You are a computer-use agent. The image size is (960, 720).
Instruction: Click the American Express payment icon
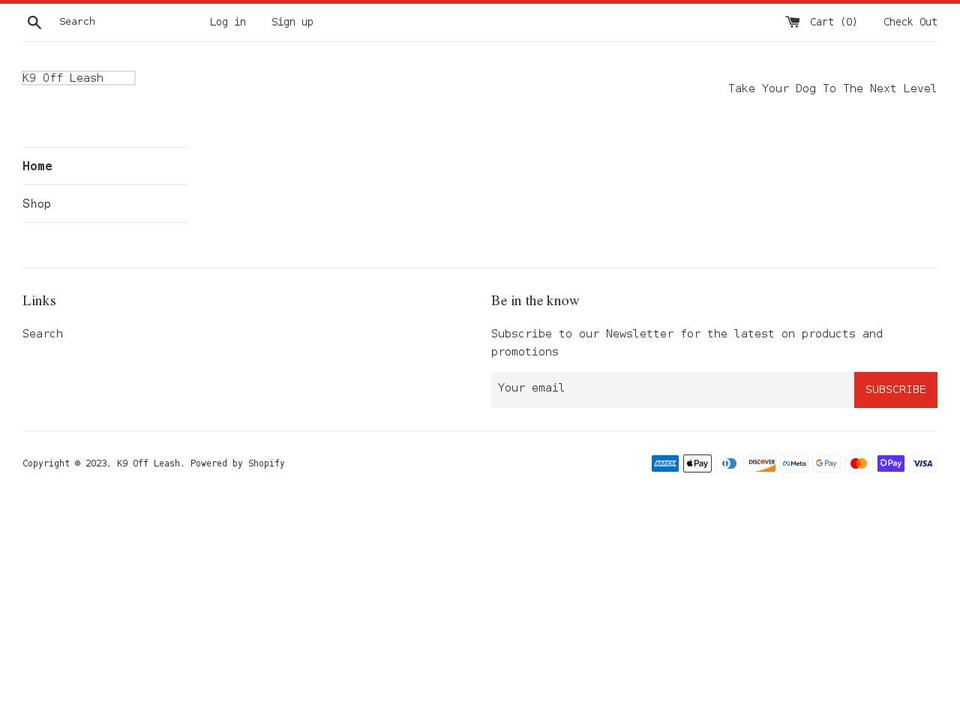pyautogui.click(x=665, y=463)
